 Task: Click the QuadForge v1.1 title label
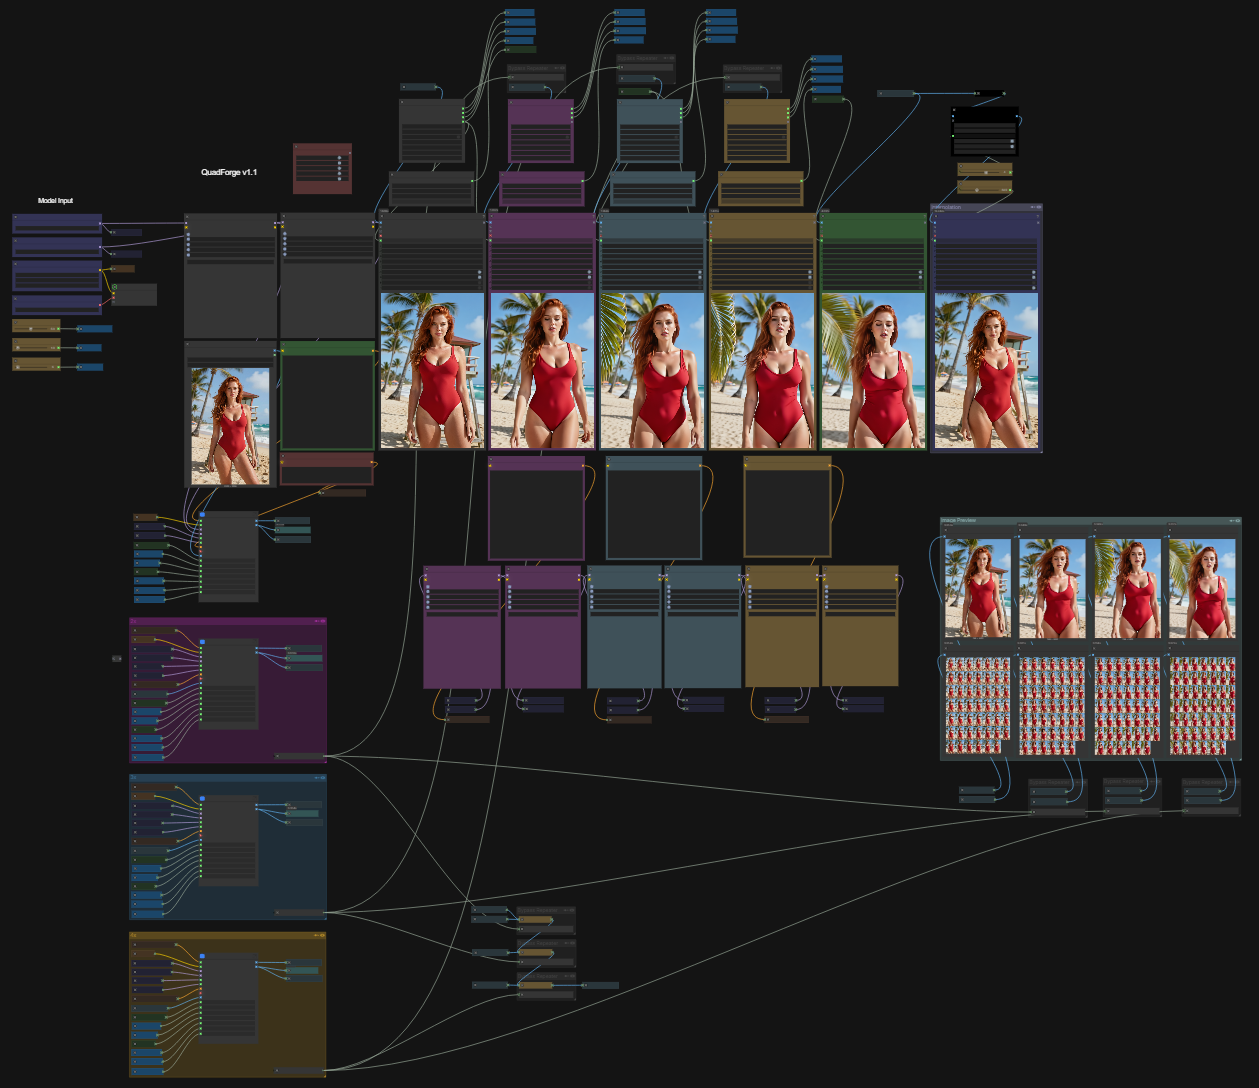coord(229,173)
